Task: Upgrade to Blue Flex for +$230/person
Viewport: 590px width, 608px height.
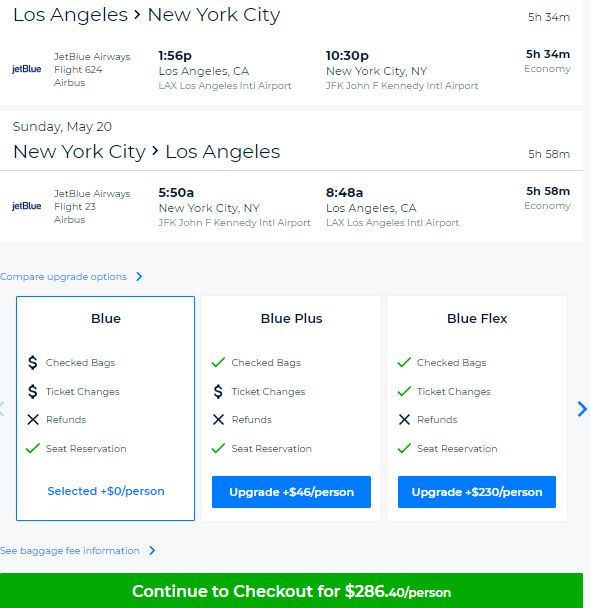Action: (477, 492)
